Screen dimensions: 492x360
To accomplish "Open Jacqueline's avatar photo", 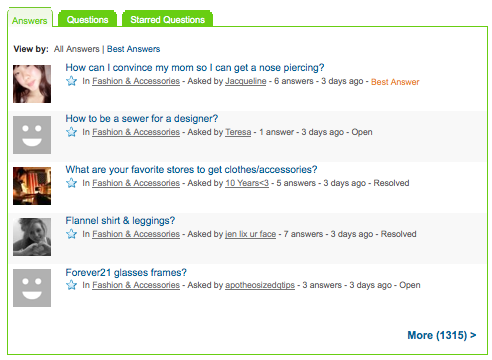I will [x=32, y=84].
